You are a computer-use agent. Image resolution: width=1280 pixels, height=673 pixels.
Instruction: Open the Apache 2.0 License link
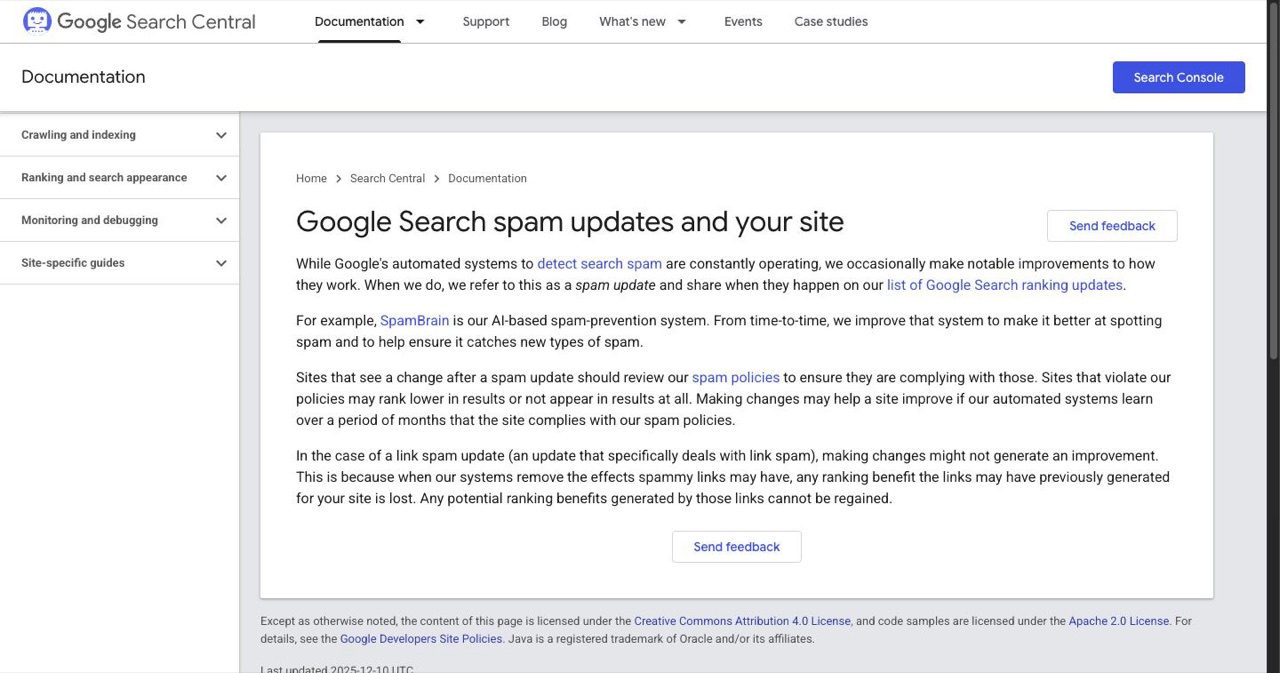(x=1118, y=621)
